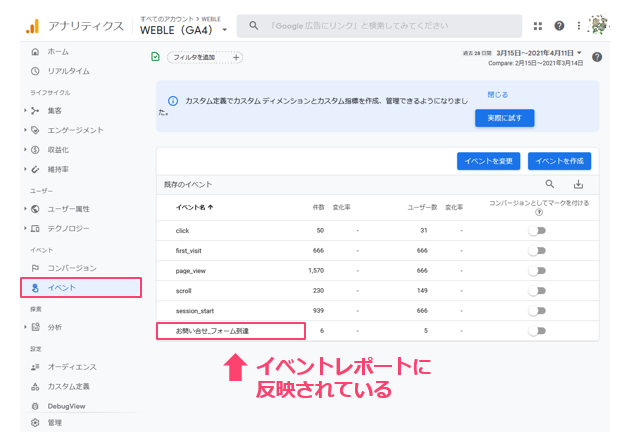Click the テクノロジー devices icon
This screenshot has width=625, height=438.
click(35, 228)
